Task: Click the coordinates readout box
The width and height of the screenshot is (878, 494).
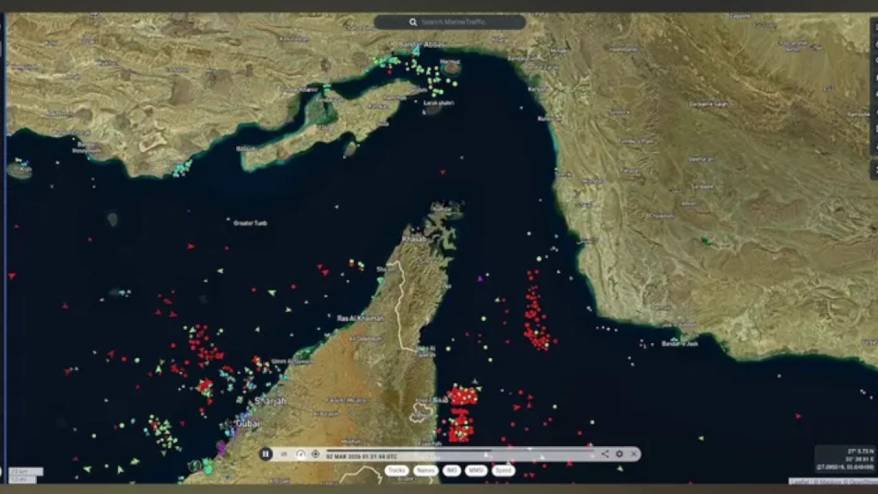Action: pyautogui.click(x=845, y=459)
